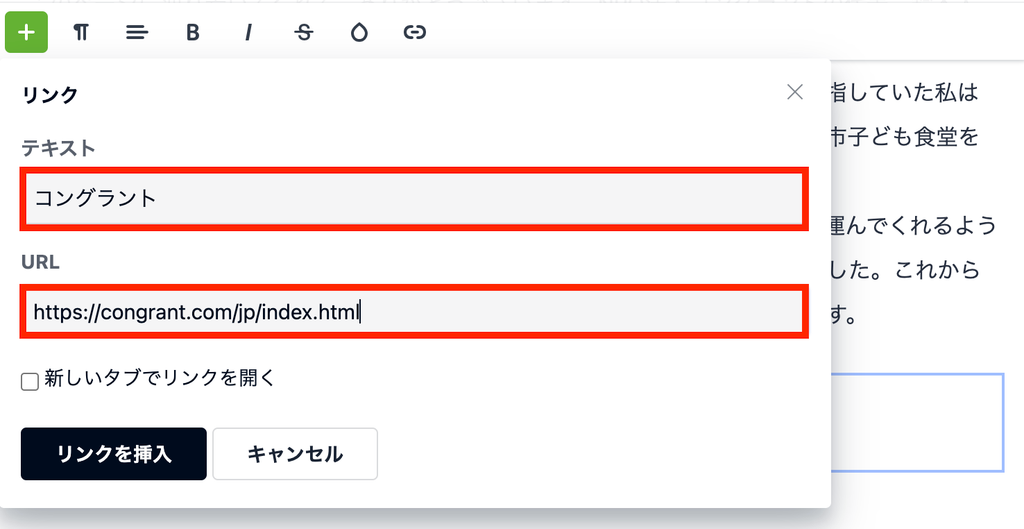Screen dimensions: 1024x529
Task: Open the text alignment tool
Action: point(136,32)
